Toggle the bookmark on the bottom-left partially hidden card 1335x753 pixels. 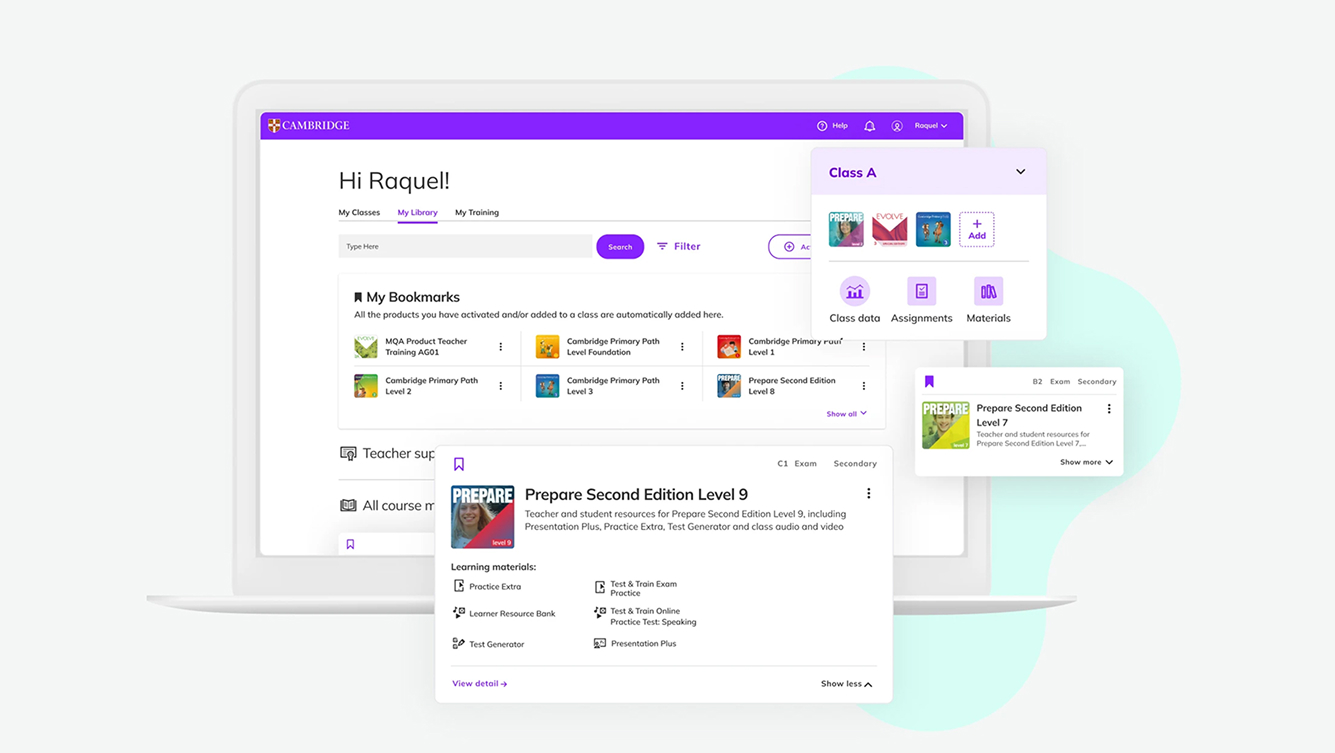[350, 544]
